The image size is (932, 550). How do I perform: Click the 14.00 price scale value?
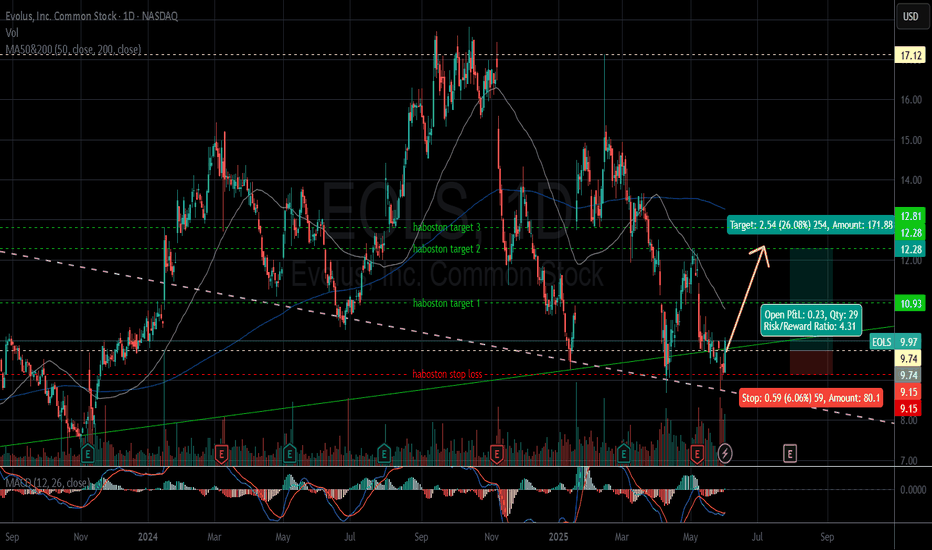click(x=911, y=180)
